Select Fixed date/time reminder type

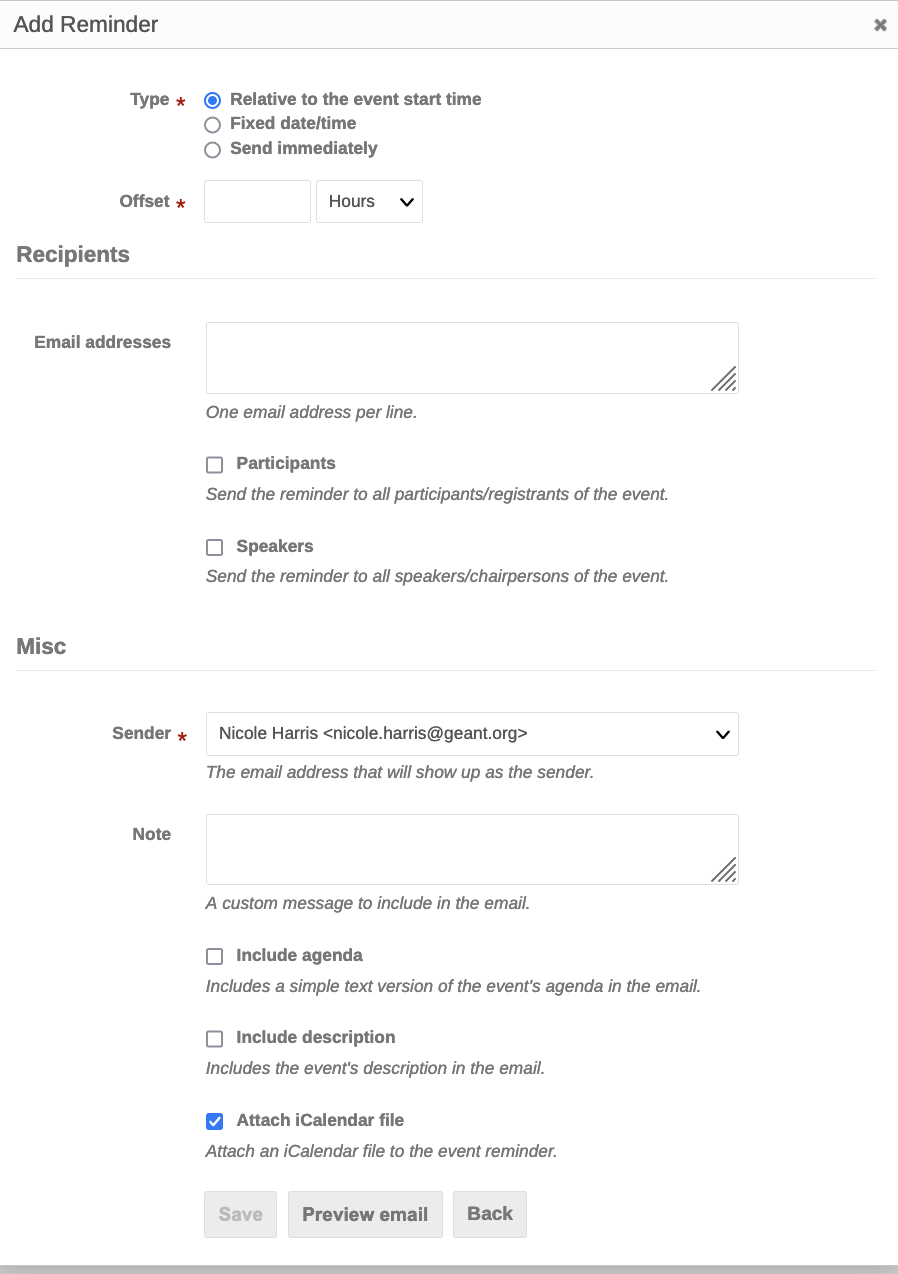click(x=212, y=125)
